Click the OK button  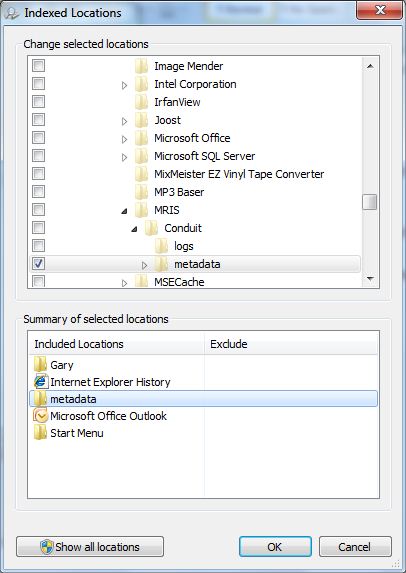tap(275, 547)
